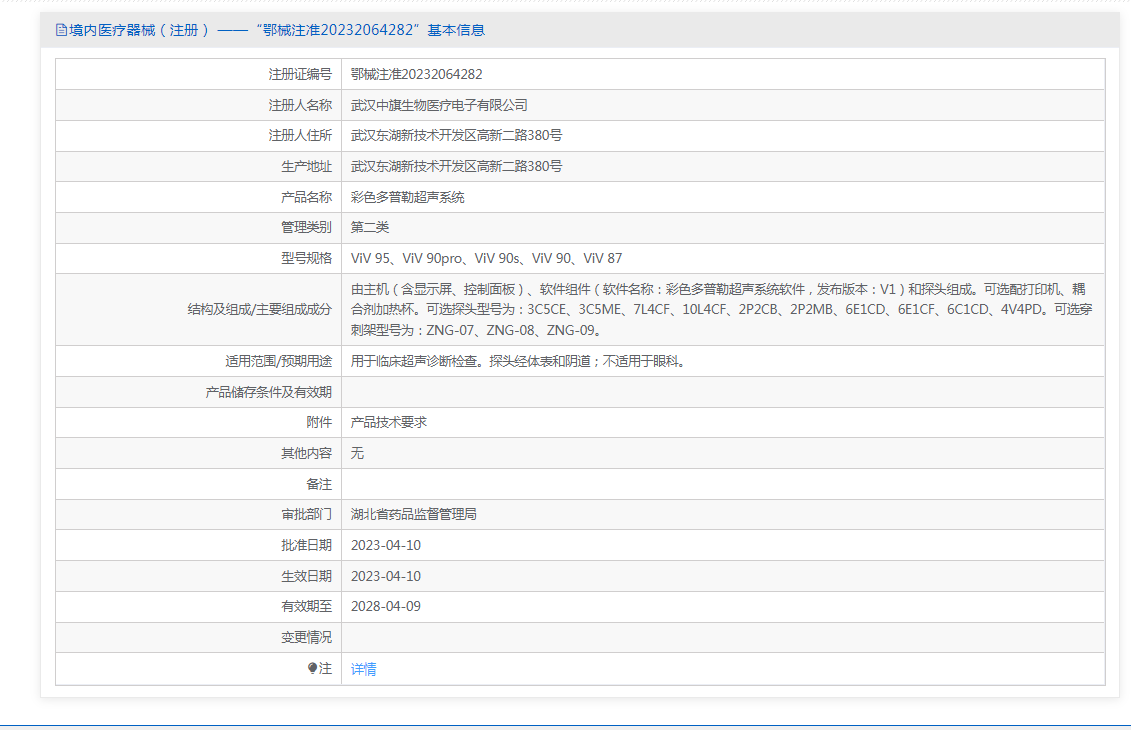Click the bullet icon beside 注

point(312,669)
